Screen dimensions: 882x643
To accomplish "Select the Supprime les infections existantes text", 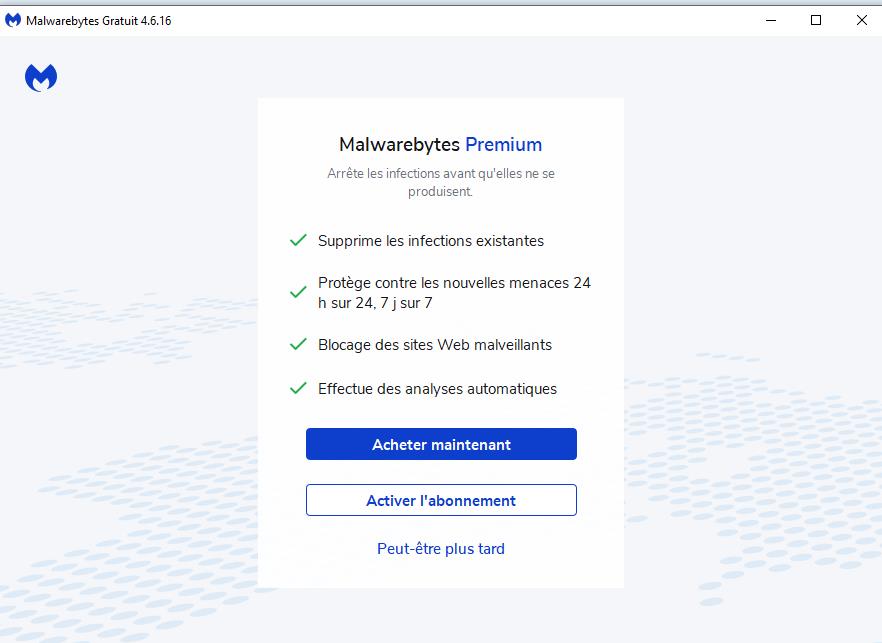I will [x=431, y=241].
